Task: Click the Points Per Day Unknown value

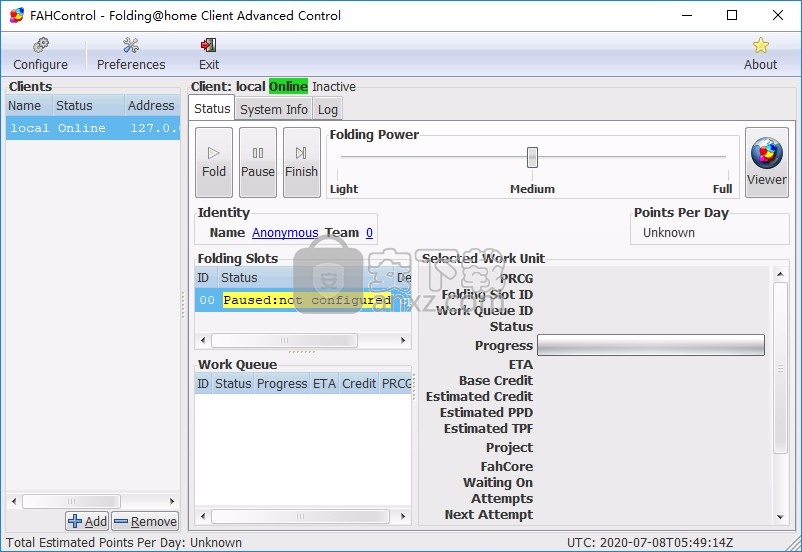Action: 669,233
